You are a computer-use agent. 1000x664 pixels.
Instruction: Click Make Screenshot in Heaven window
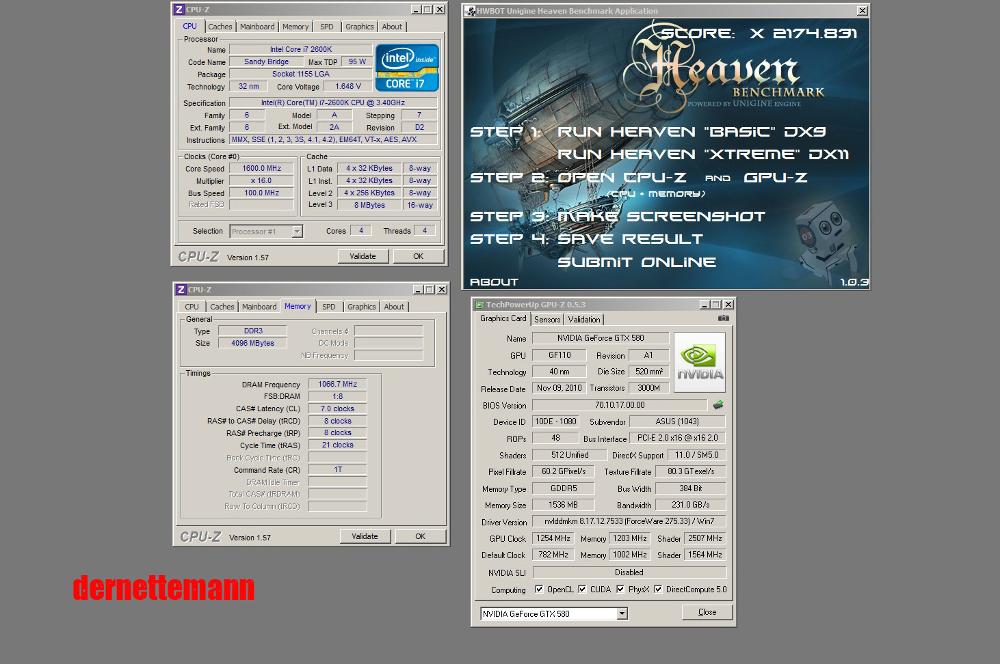661,217
